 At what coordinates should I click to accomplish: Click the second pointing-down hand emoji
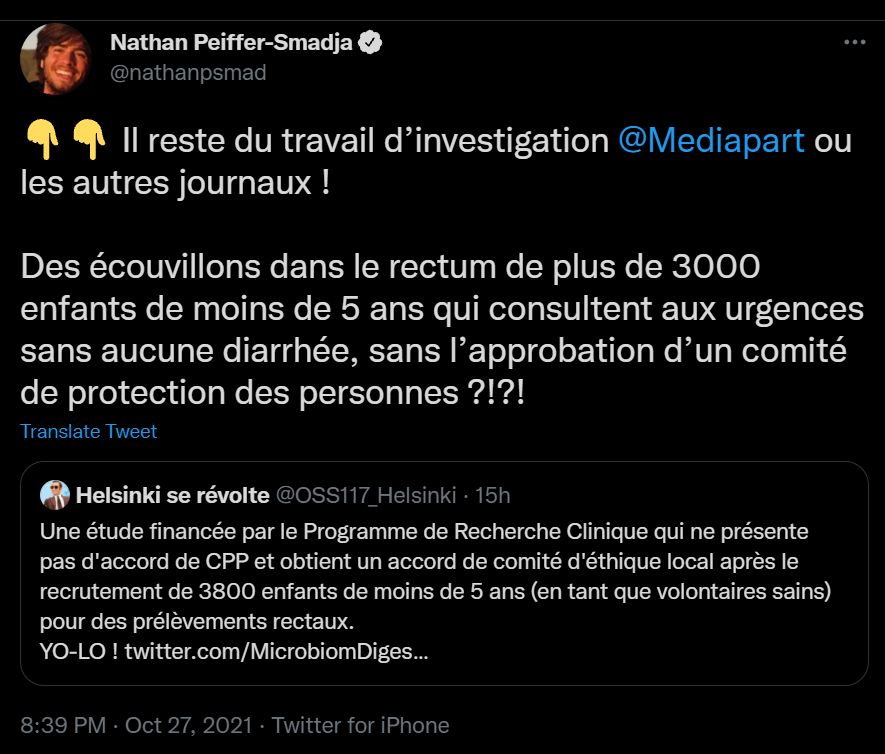pyautogui.click(x=89, y=140)
